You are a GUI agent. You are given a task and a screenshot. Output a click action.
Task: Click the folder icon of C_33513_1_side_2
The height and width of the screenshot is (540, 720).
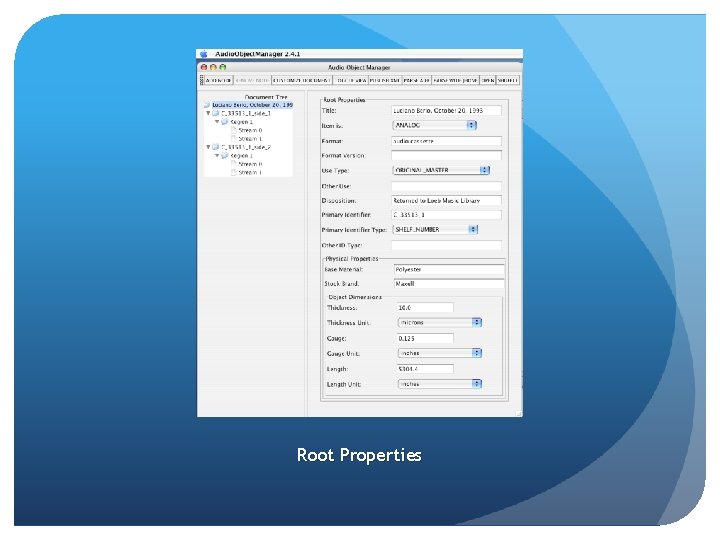click(215, 147)
